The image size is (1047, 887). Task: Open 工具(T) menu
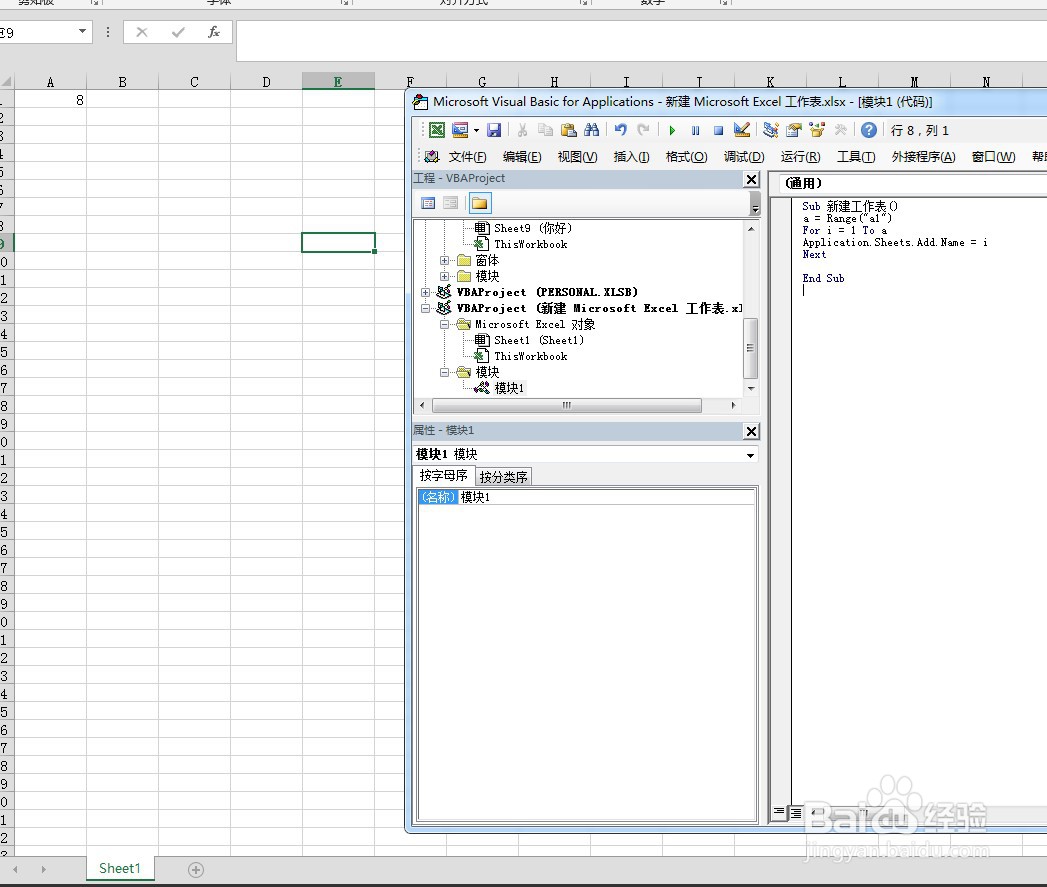856,157
